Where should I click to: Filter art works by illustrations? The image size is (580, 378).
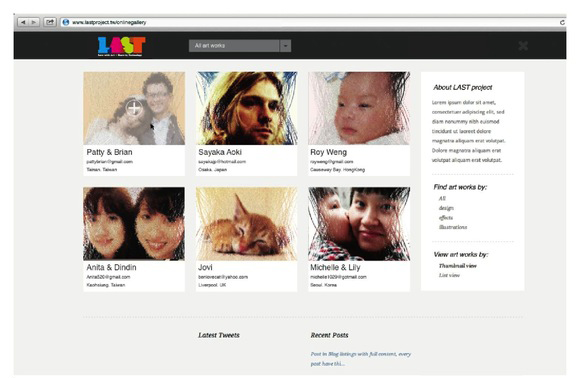453,227
